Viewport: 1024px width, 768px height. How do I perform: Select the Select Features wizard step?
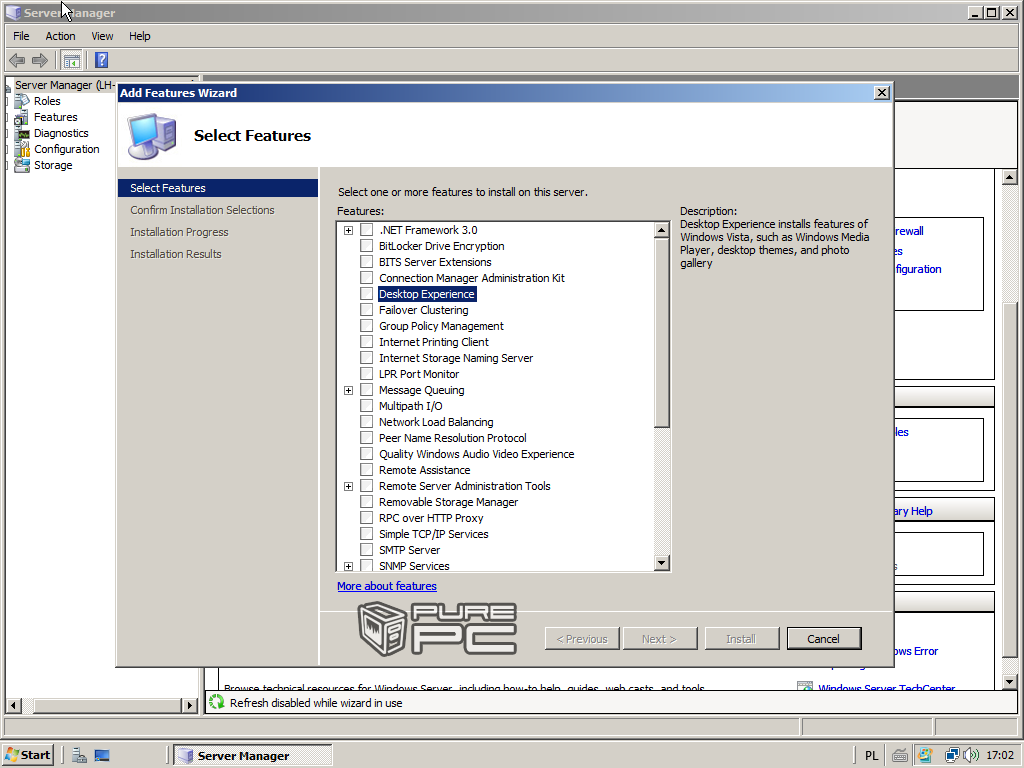coord(217,188)
